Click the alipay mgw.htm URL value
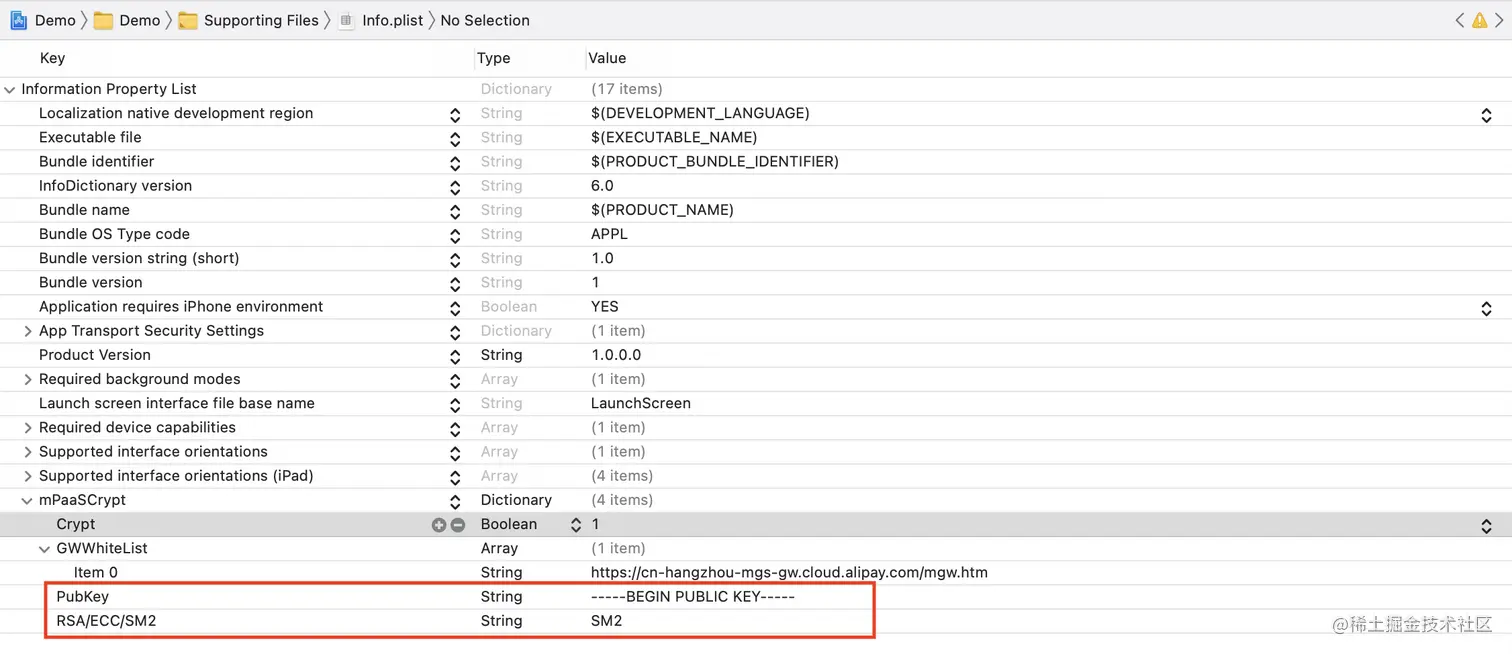The image size is (1512, 654). pyautogui.click(x=789, y=573)
